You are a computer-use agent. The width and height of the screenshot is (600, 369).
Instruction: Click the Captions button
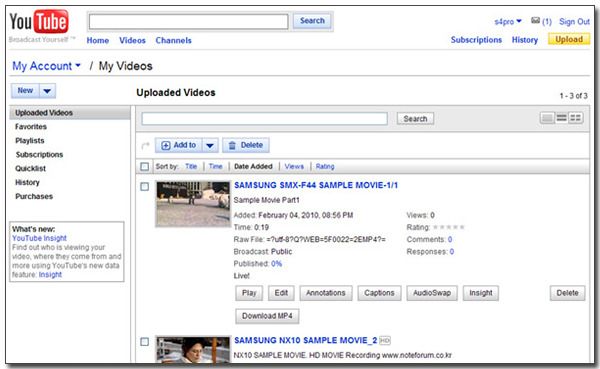click(x=379, y=293)
